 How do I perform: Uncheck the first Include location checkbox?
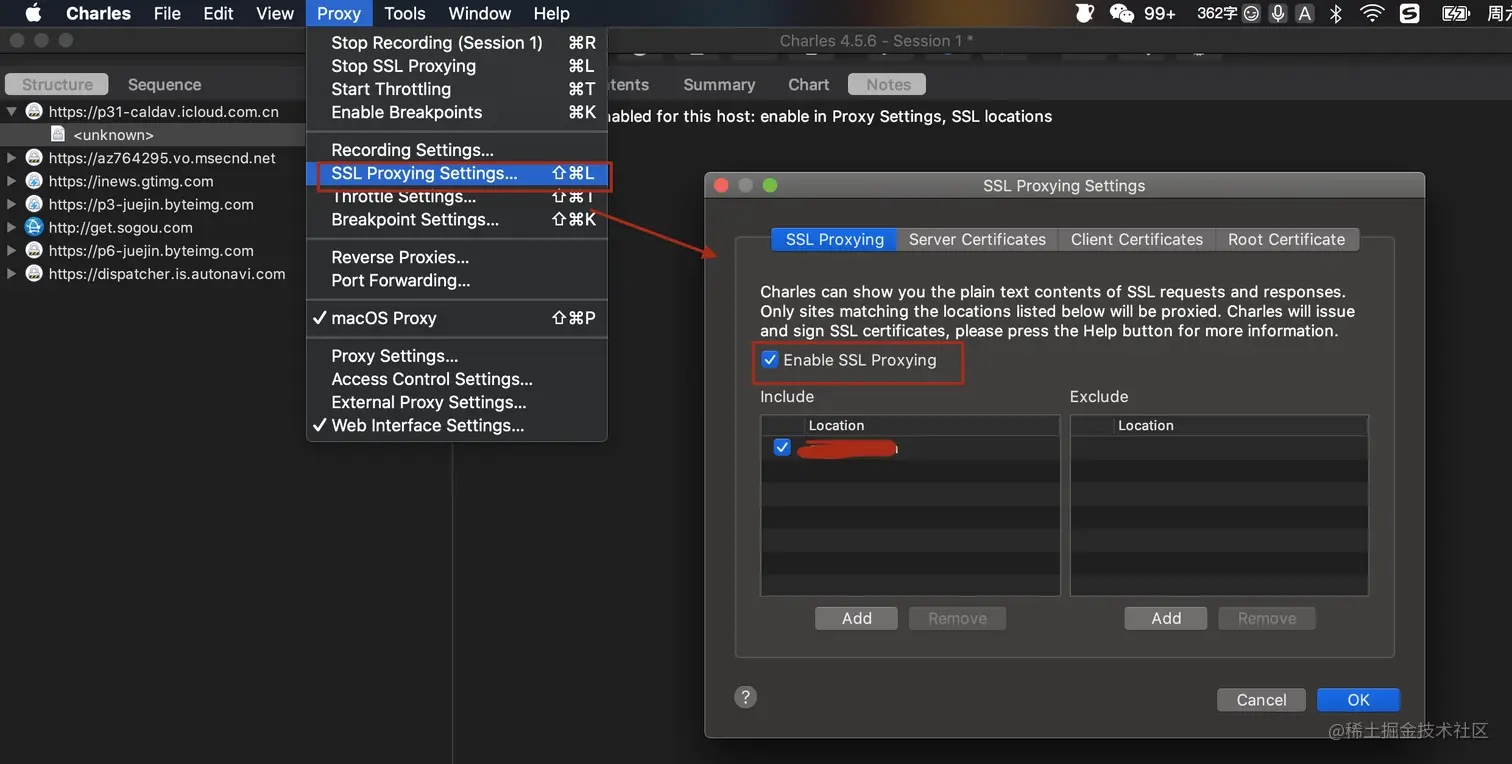(782, 448)
